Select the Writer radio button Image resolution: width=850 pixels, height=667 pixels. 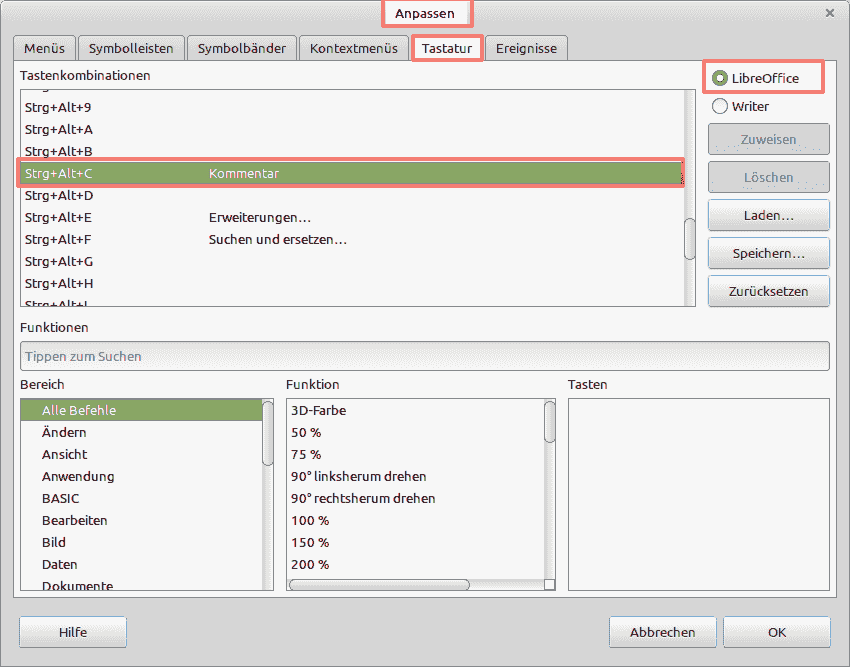pos(719,106)
